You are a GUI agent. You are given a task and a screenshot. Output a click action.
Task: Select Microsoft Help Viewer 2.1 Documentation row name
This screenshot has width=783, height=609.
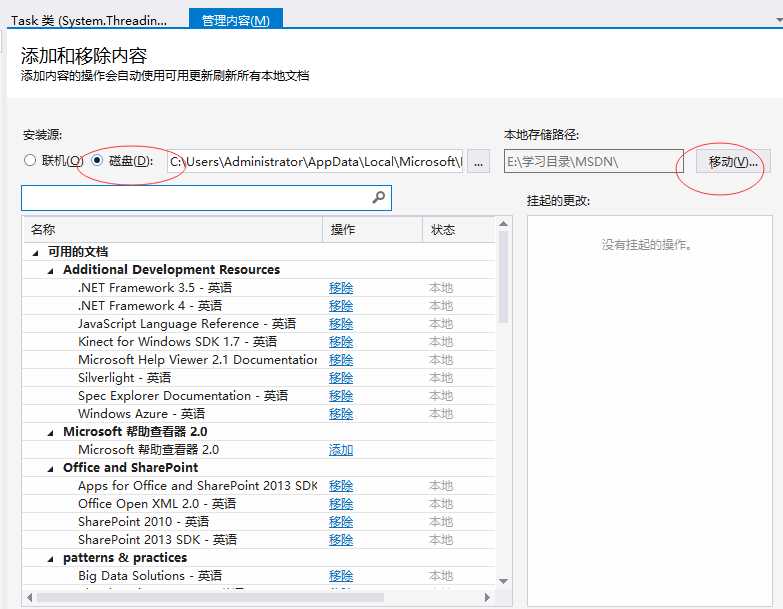[198, 360]
